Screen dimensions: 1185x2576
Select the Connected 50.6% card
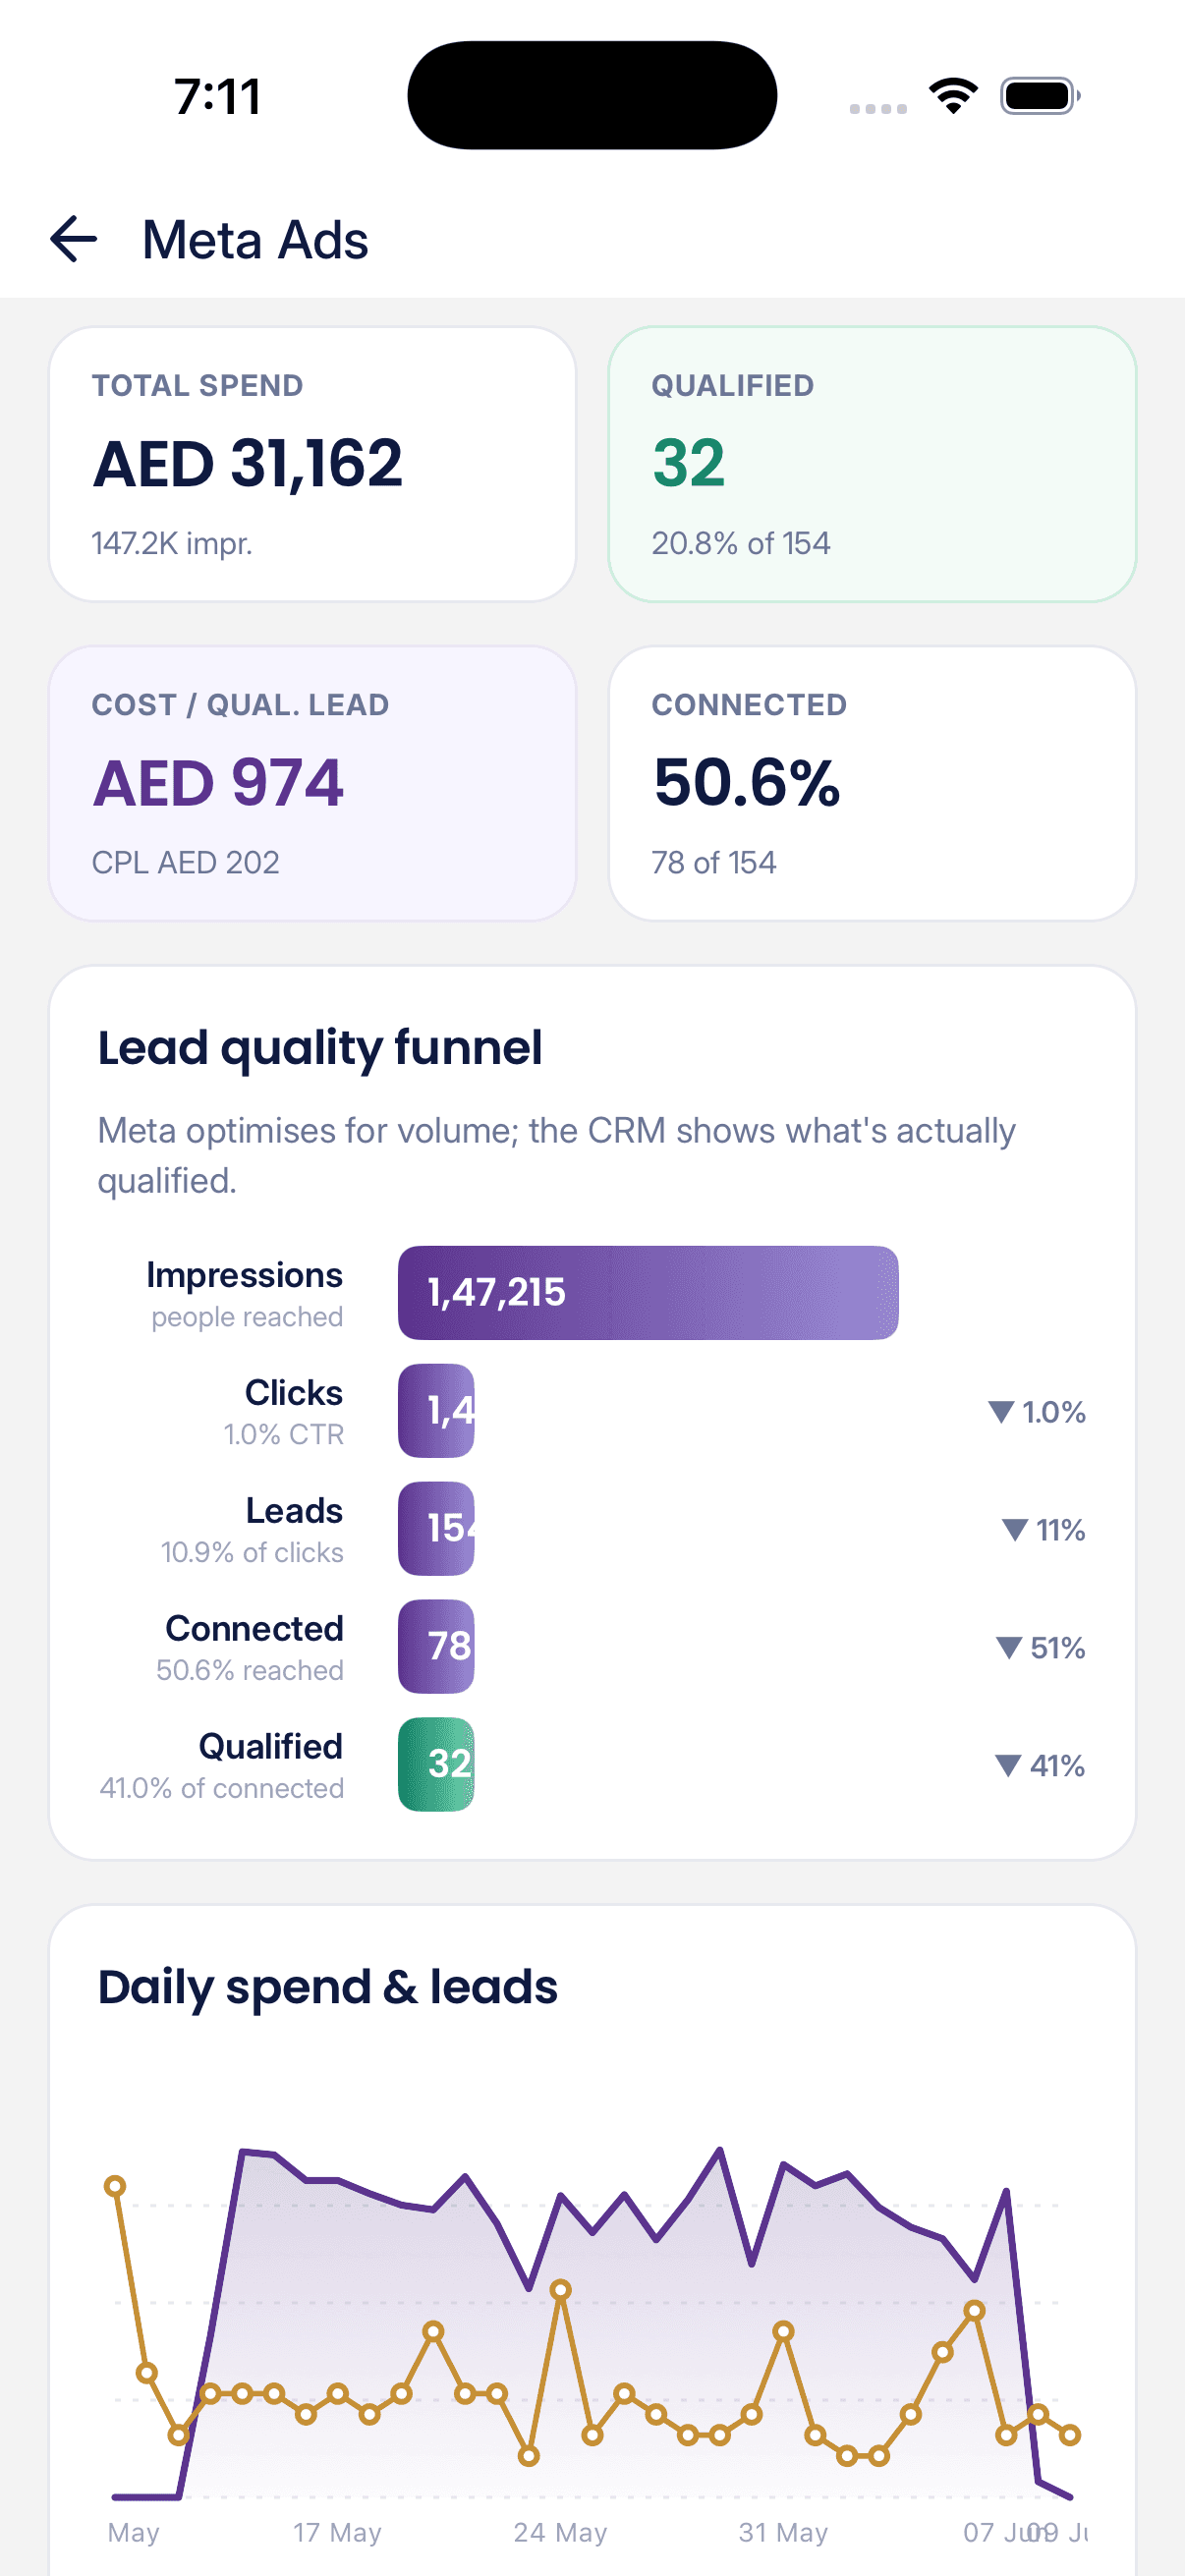coord(872,783)
